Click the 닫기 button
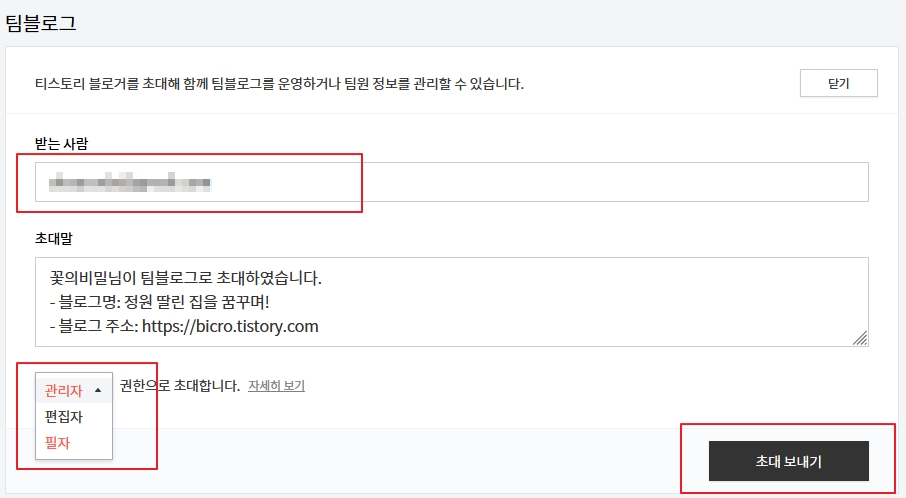 click(x=838, y=83)
